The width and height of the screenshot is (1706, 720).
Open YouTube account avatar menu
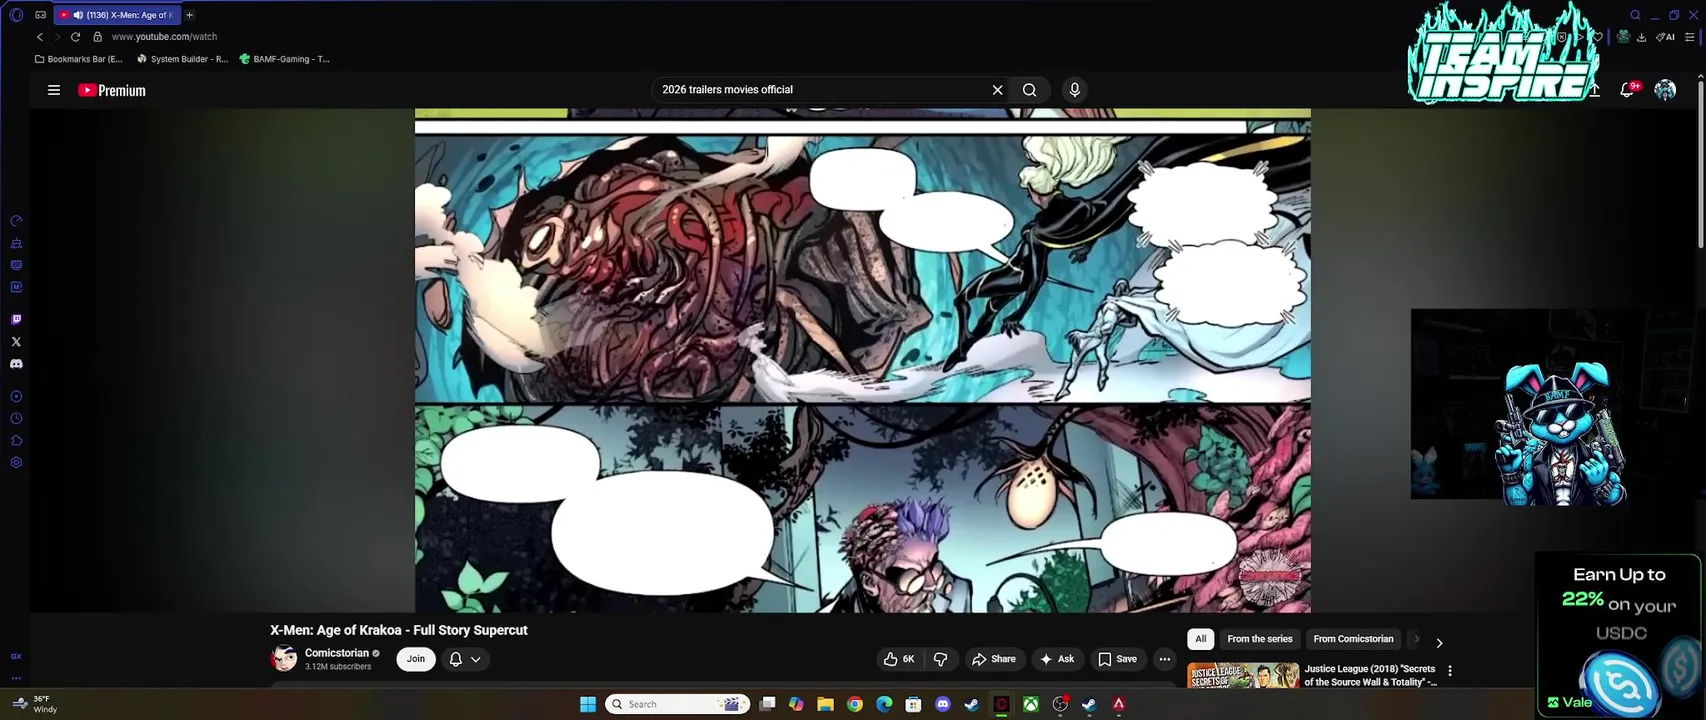point(1665,90)
